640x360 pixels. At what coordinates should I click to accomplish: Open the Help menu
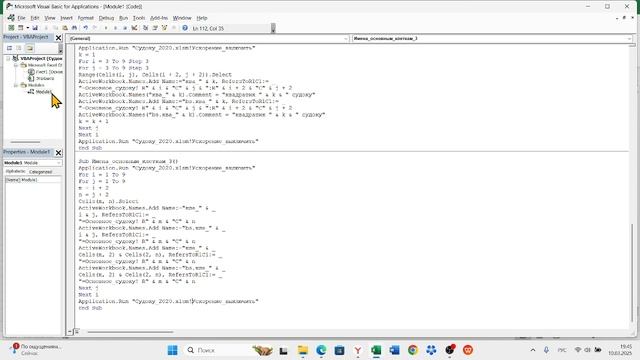pos(202,18)
